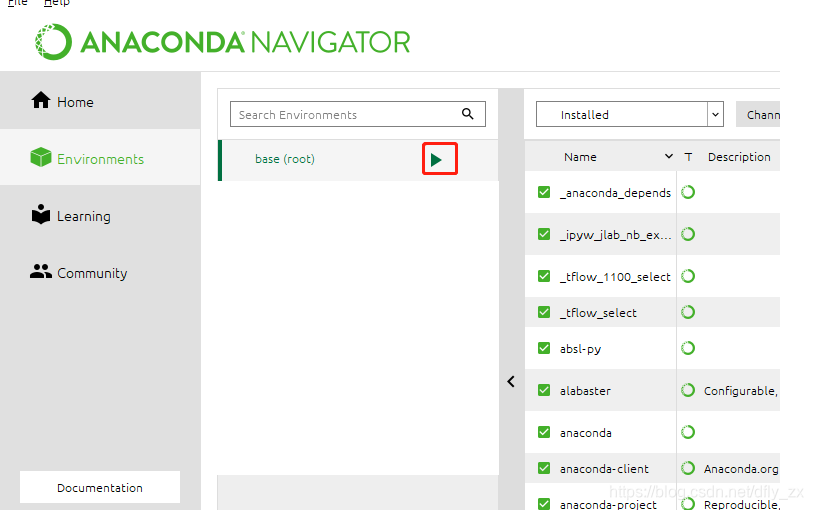Click the Documentation button

pos(100,487)
